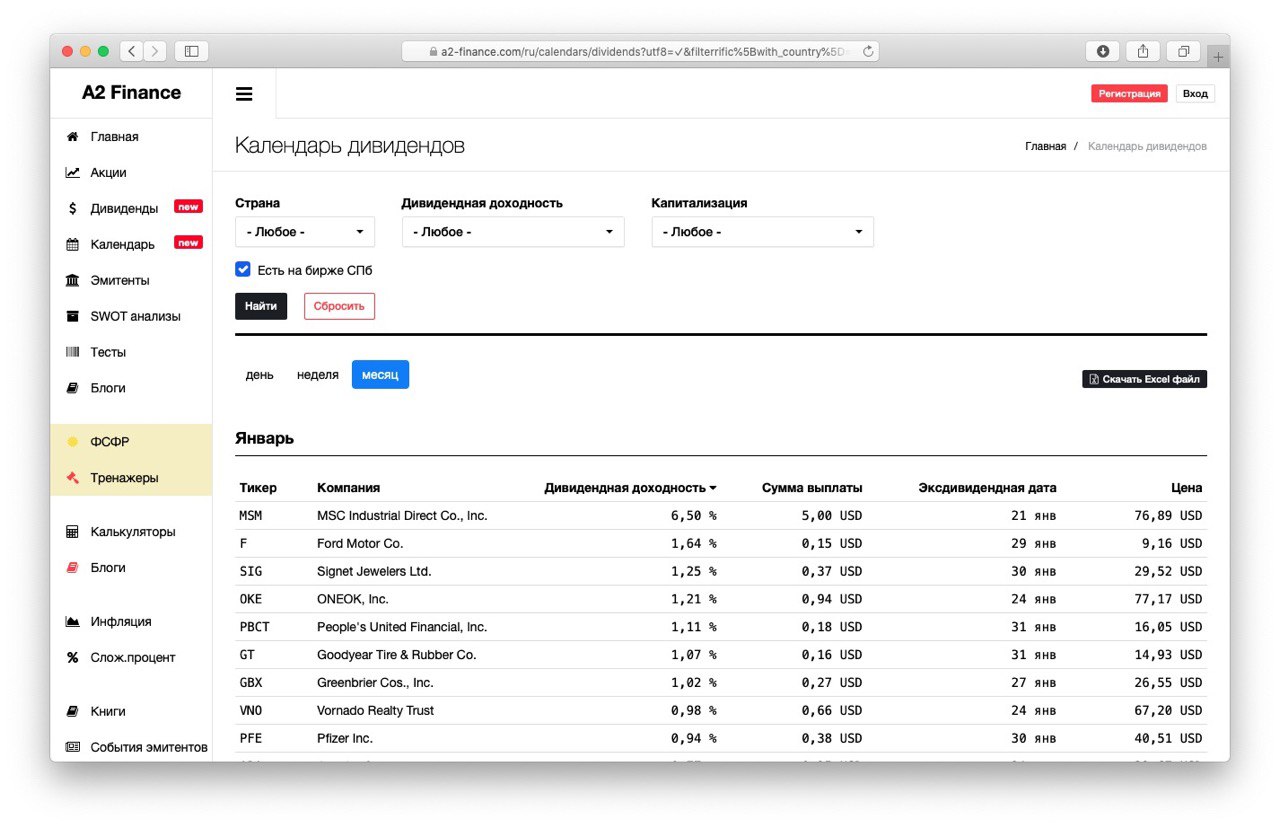Click the Эксдивидендная дата column header
This screenshot has width=1280, height=828.
tap(987, 488)
